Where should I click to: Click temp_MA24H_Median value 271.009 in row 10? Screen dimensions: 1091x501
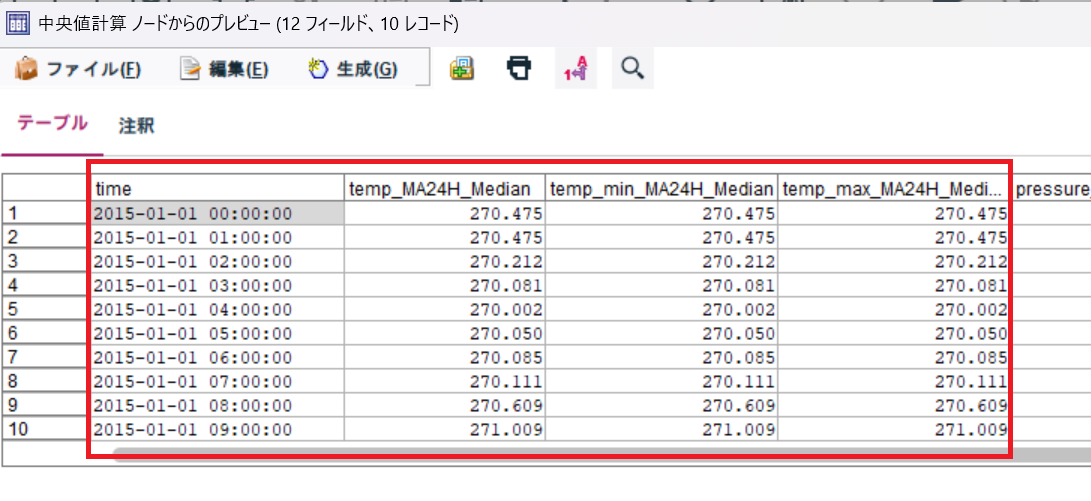pos(445,428)
